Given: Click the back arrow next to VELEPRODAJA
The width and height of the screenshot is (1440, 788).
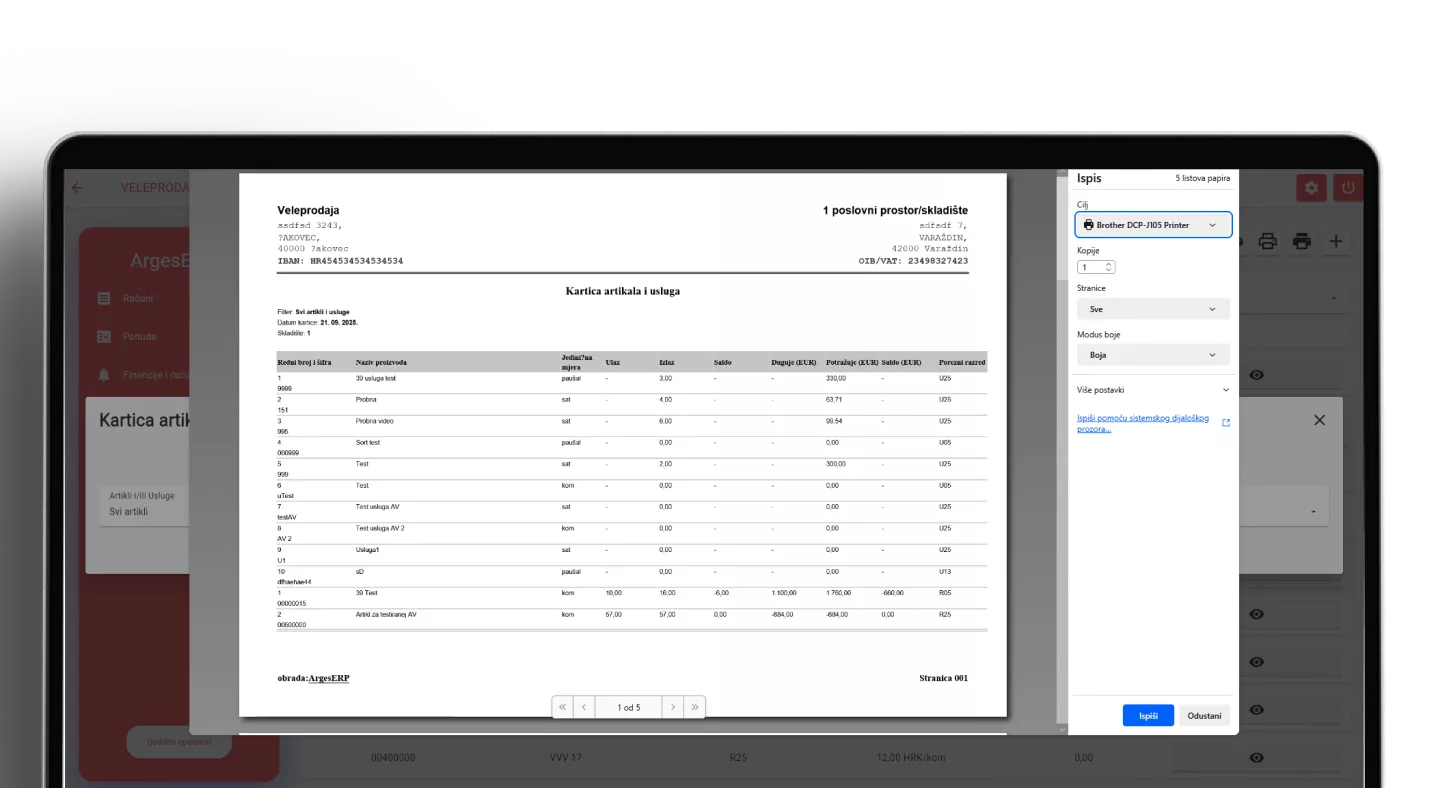Looking at the screenshot, I should tap(78, 188).
